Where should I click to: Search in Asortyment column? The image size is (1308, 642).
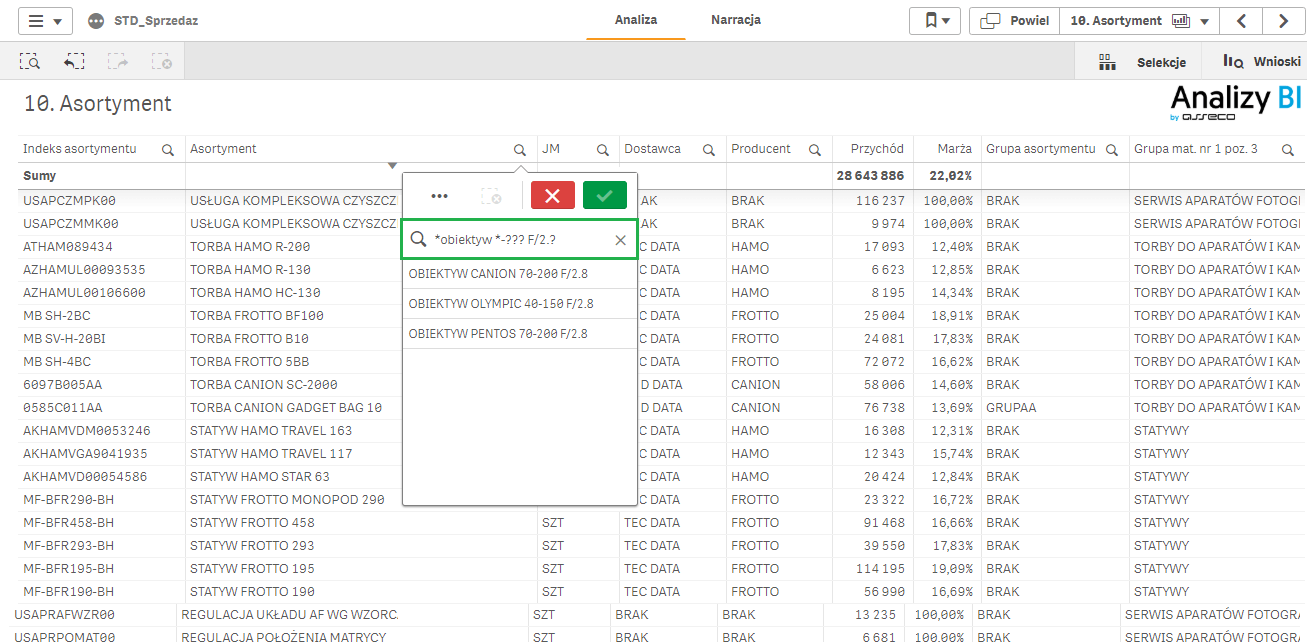click(520, 150)
